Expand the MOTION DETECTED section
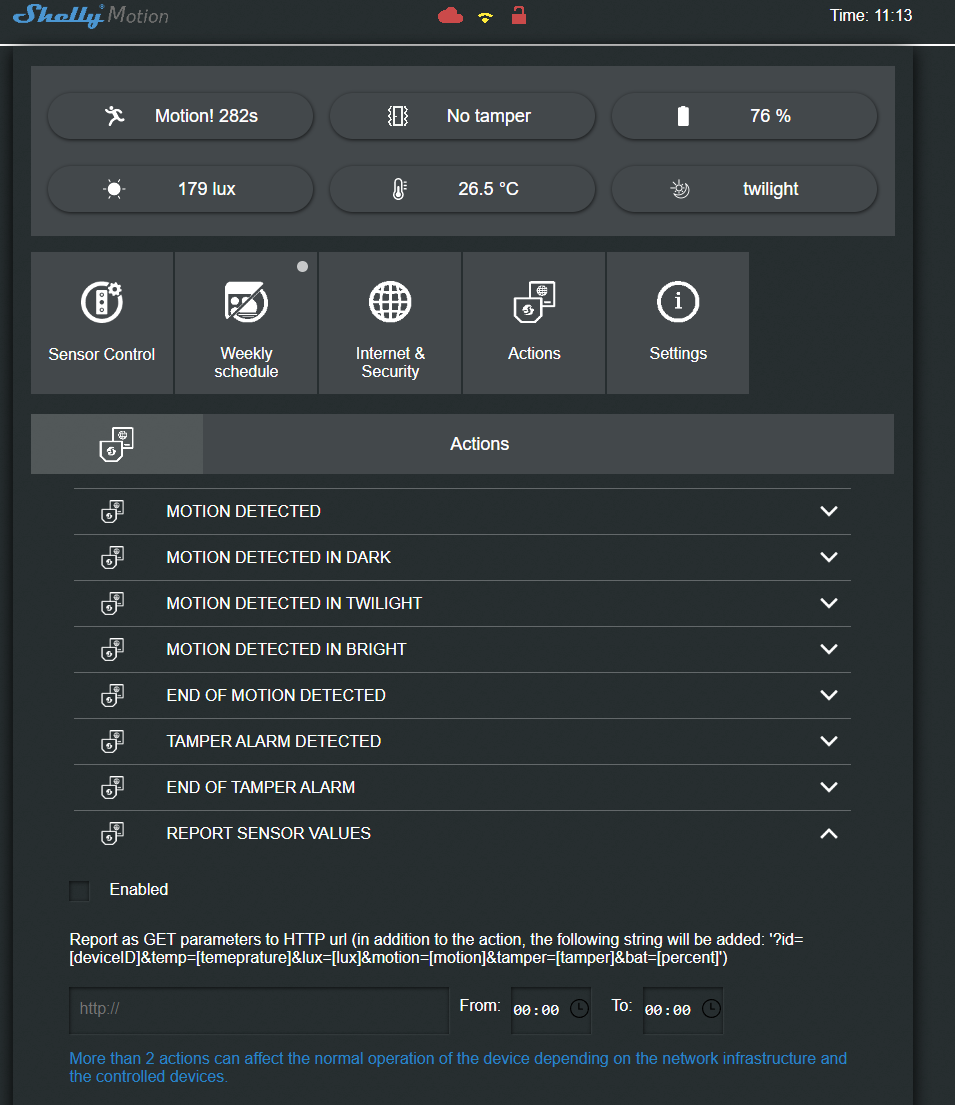The height and width of the screenshot is (1105, 955). [x=828, y=511]
